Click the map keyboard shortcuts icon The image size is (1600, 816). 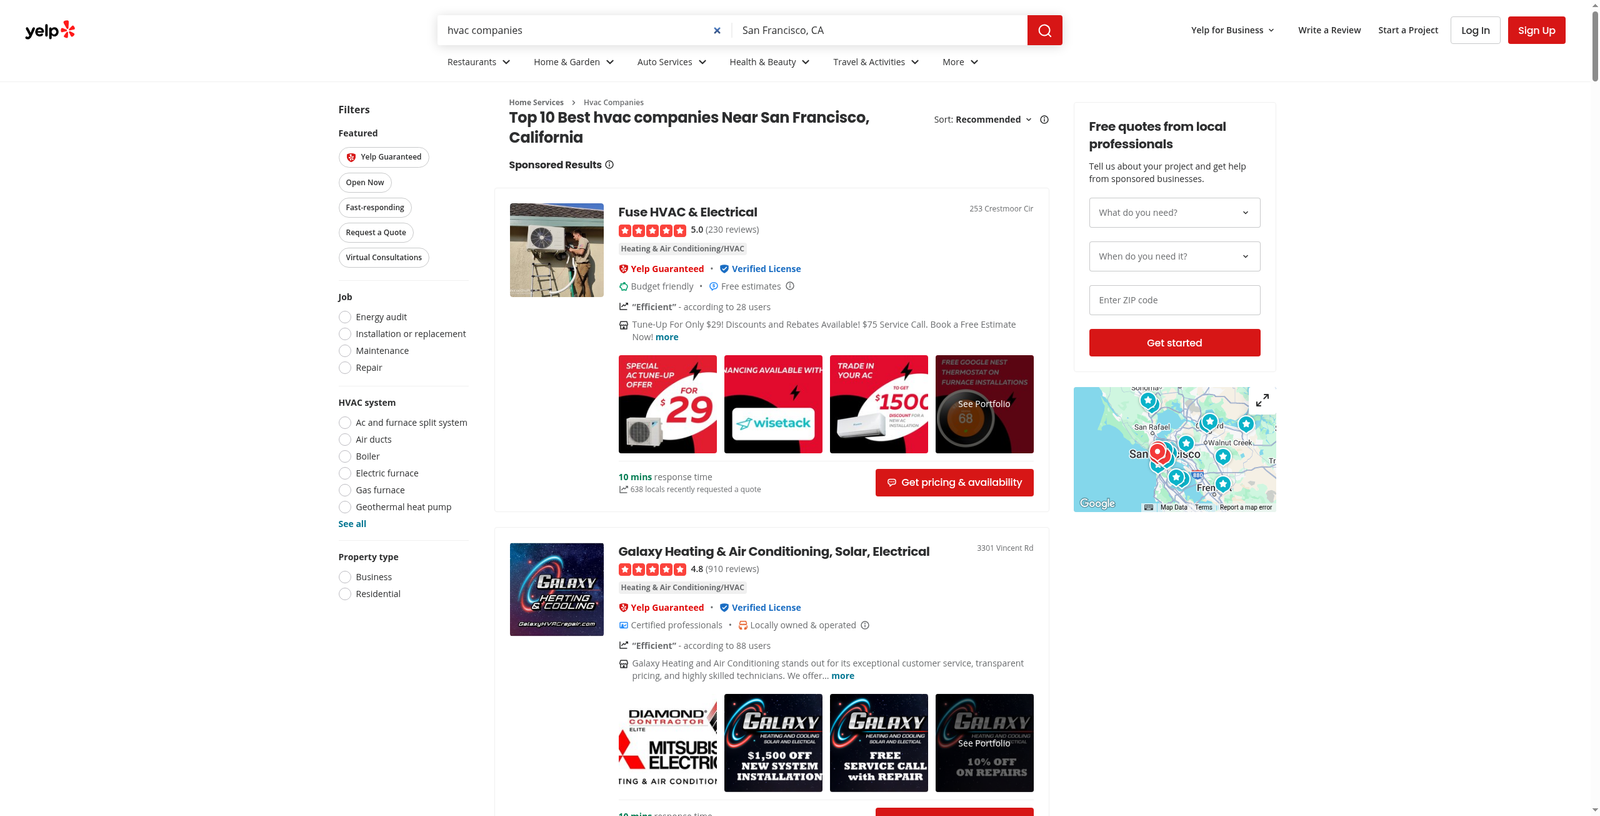pyautogui.click(x=1148, y=507)
